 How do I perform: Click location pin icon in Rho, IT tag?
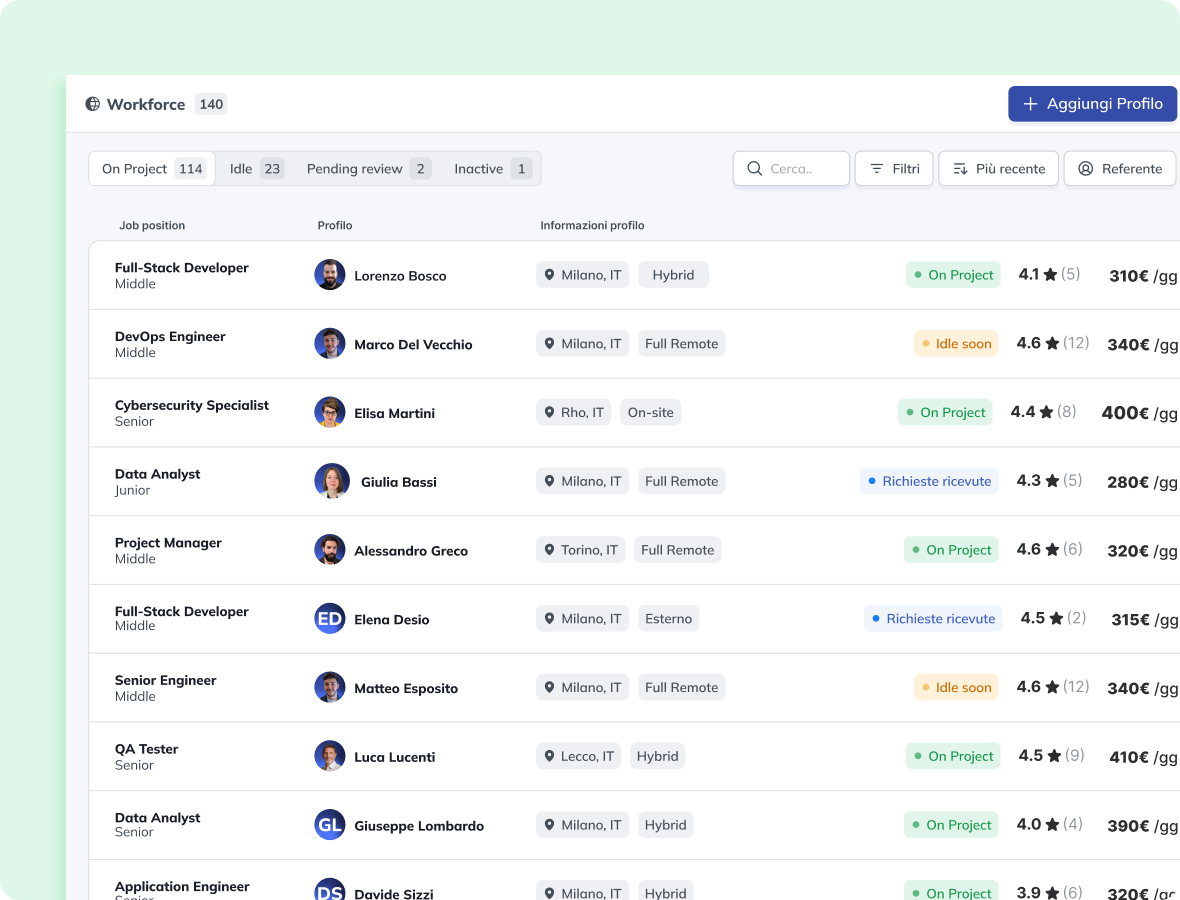click(x=549, y=412)
